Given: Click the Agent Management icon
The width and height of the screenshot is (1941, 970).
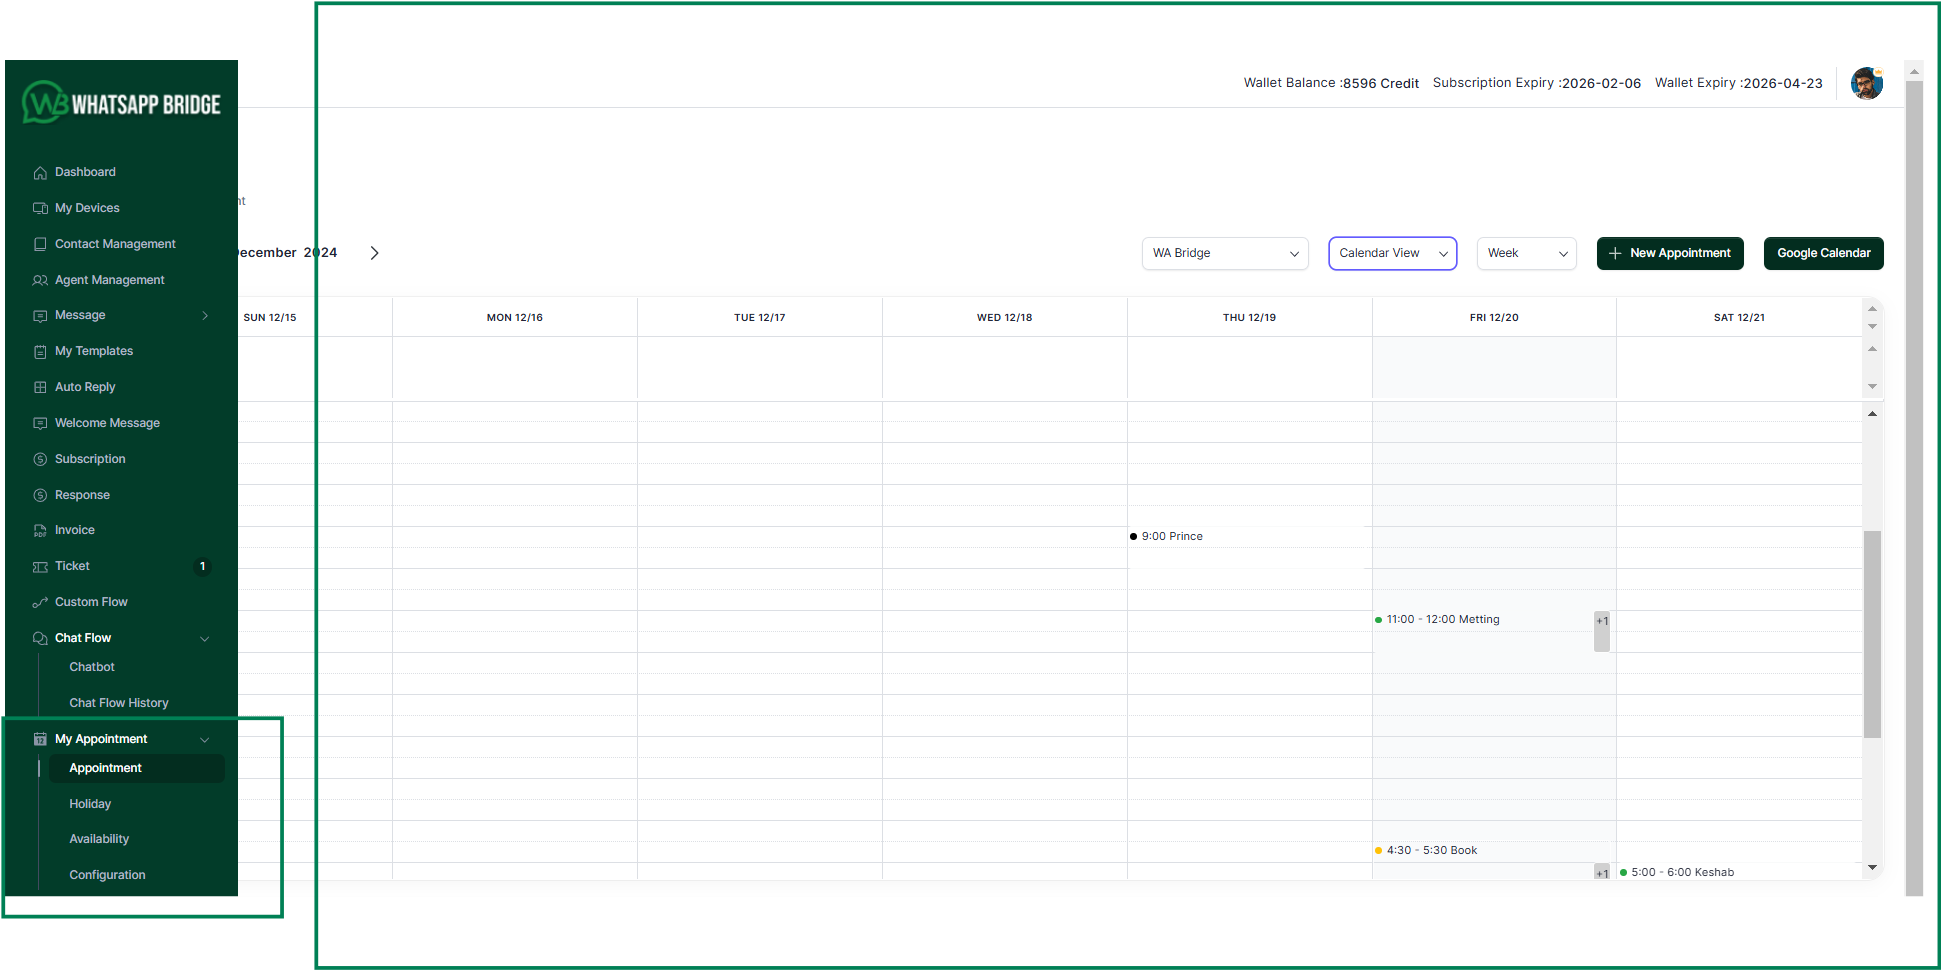Looking at the screenshot, I should coord(40,280).
